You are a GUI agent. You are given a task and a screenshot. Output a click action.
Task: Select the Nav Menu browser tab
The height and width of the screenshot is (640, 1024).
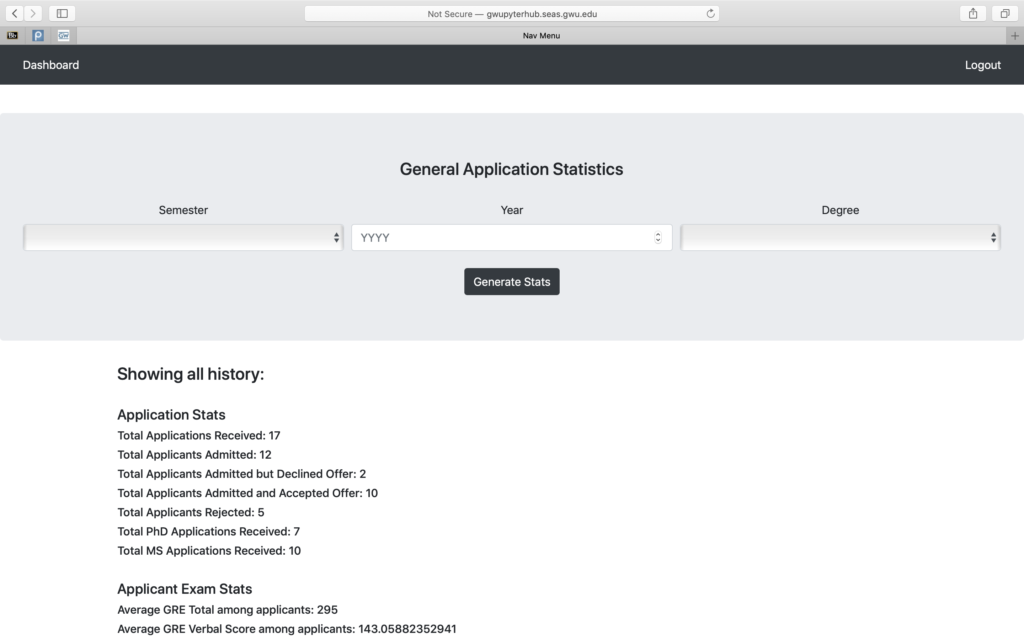541,35
